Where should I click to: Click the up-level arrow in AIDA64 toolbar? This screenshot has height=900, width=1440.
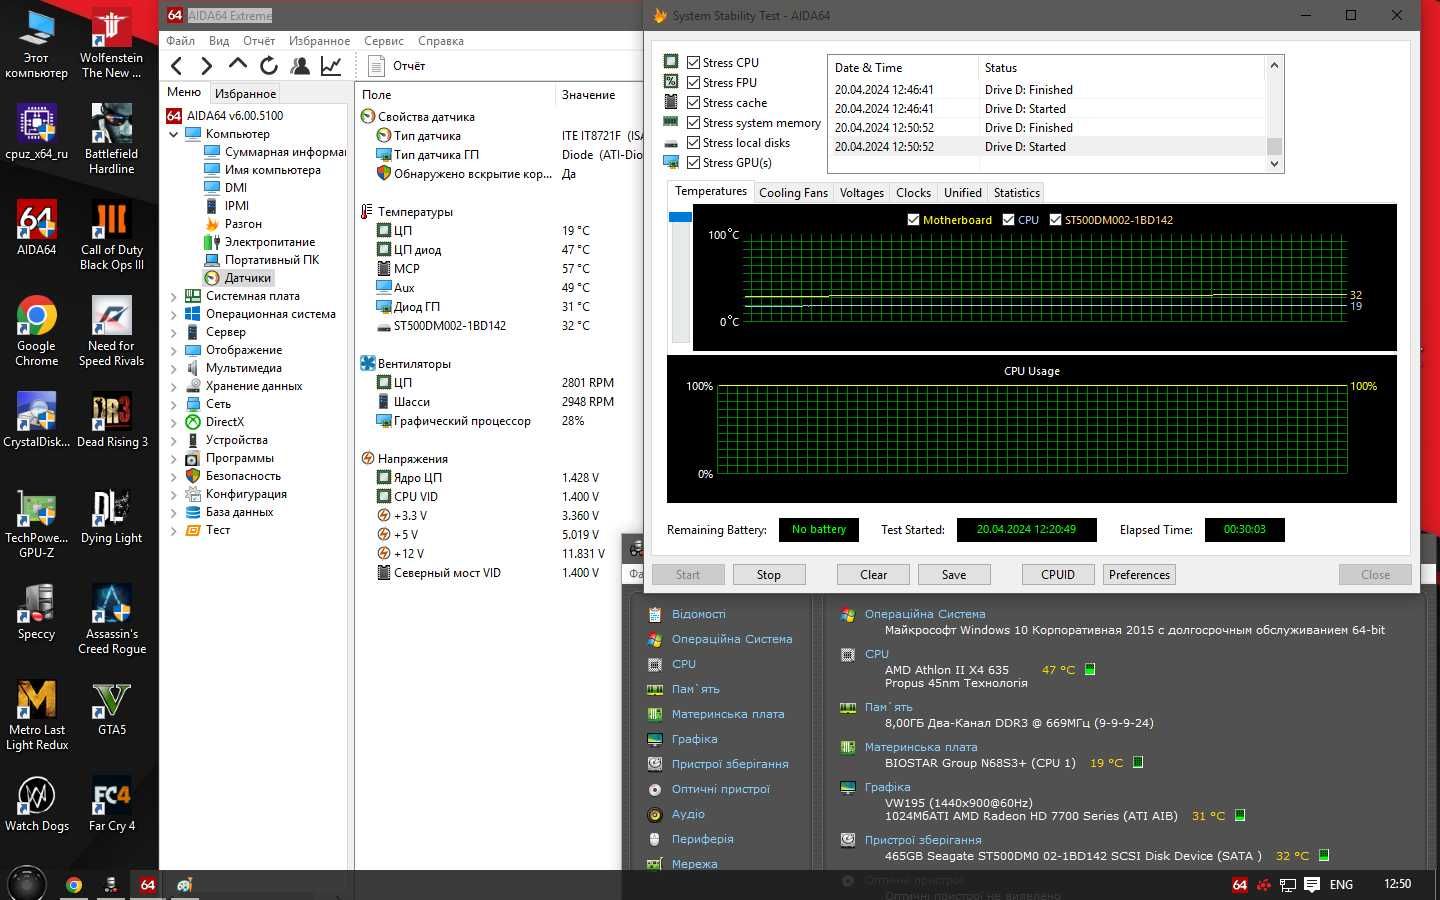pyautogui.click(x=237, y=65)
